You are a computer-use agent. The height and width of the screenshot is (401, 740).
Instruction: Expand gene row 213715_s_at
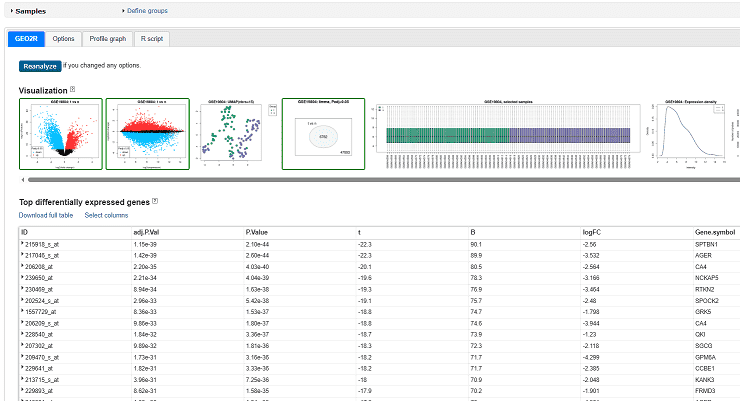23,379
